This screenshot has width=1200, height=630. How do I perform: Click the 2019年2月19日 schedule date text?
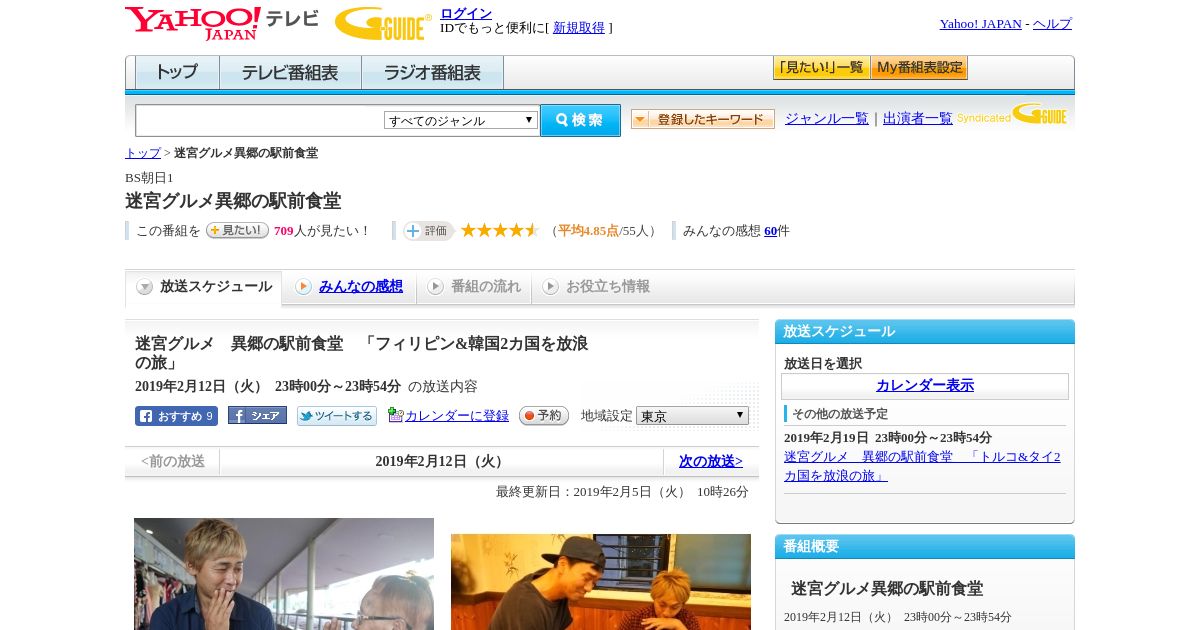pos(888,438)
